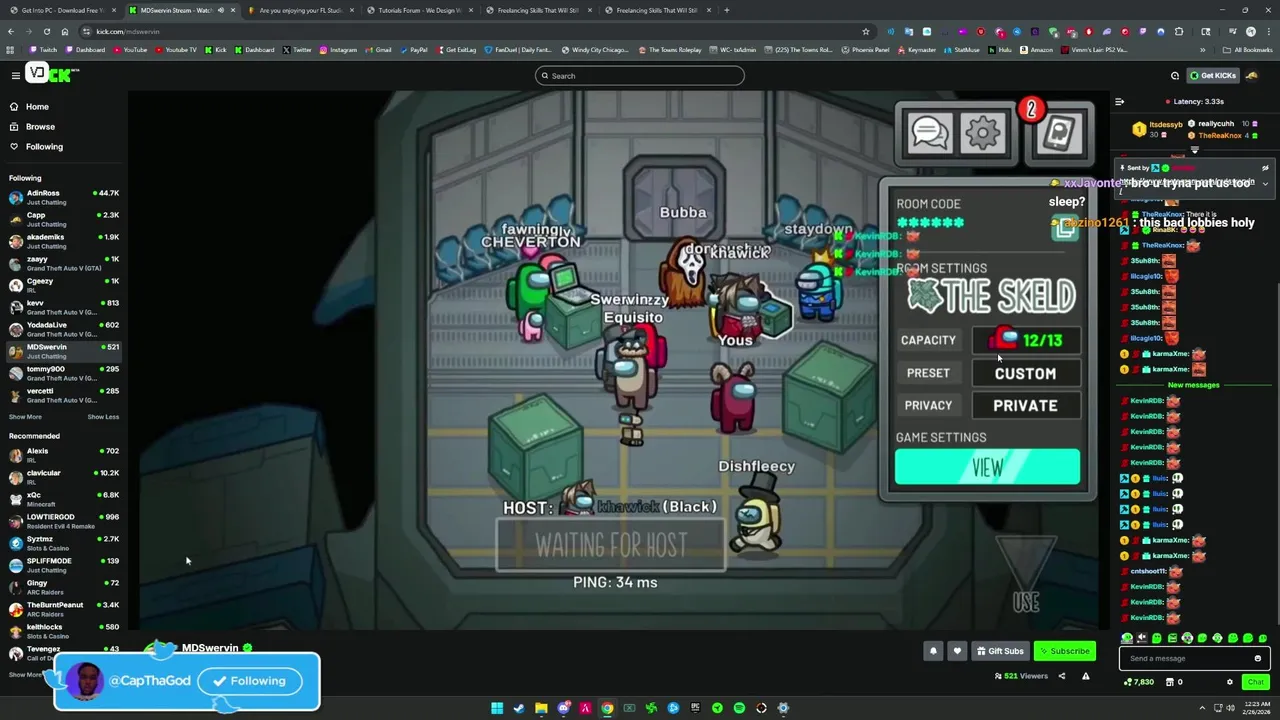Open All Bookmarks folder

click(x=1248, y=49)
